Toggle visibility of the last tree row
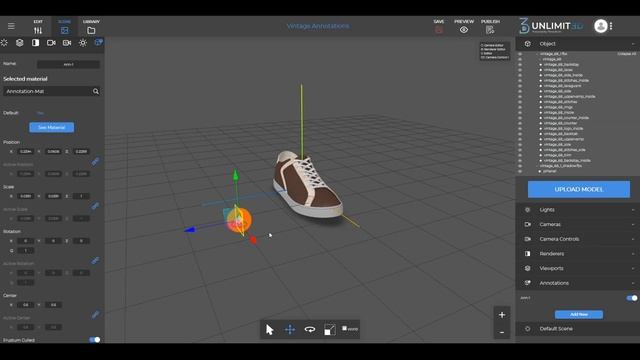The height and width of the screenshot is (360, 640). (x=520, y=171)
